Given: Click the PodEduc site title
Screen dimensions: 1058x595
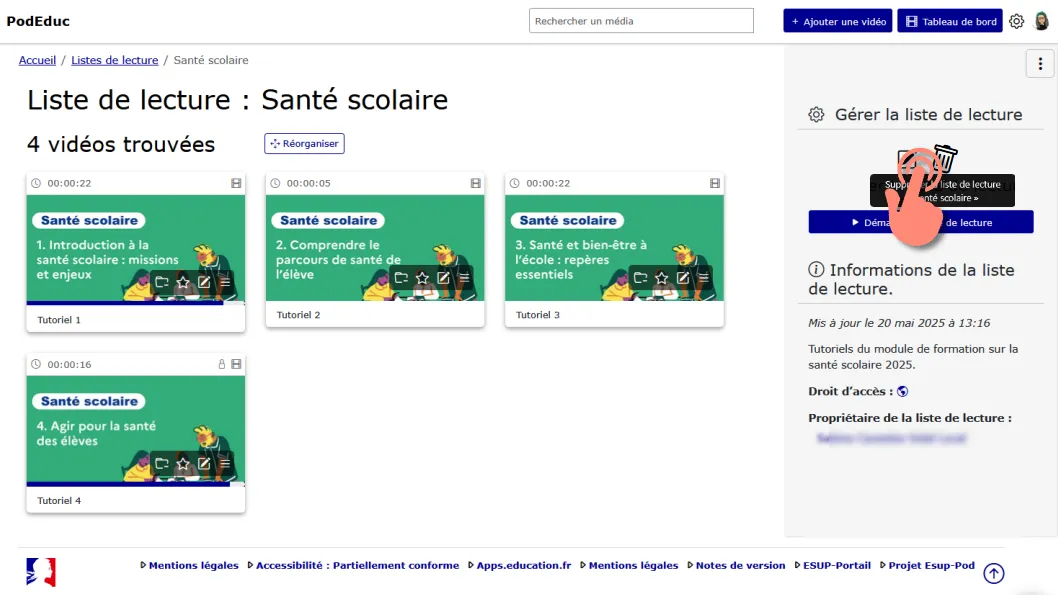Looking at the screenshot, I should (x=38, y=21).
